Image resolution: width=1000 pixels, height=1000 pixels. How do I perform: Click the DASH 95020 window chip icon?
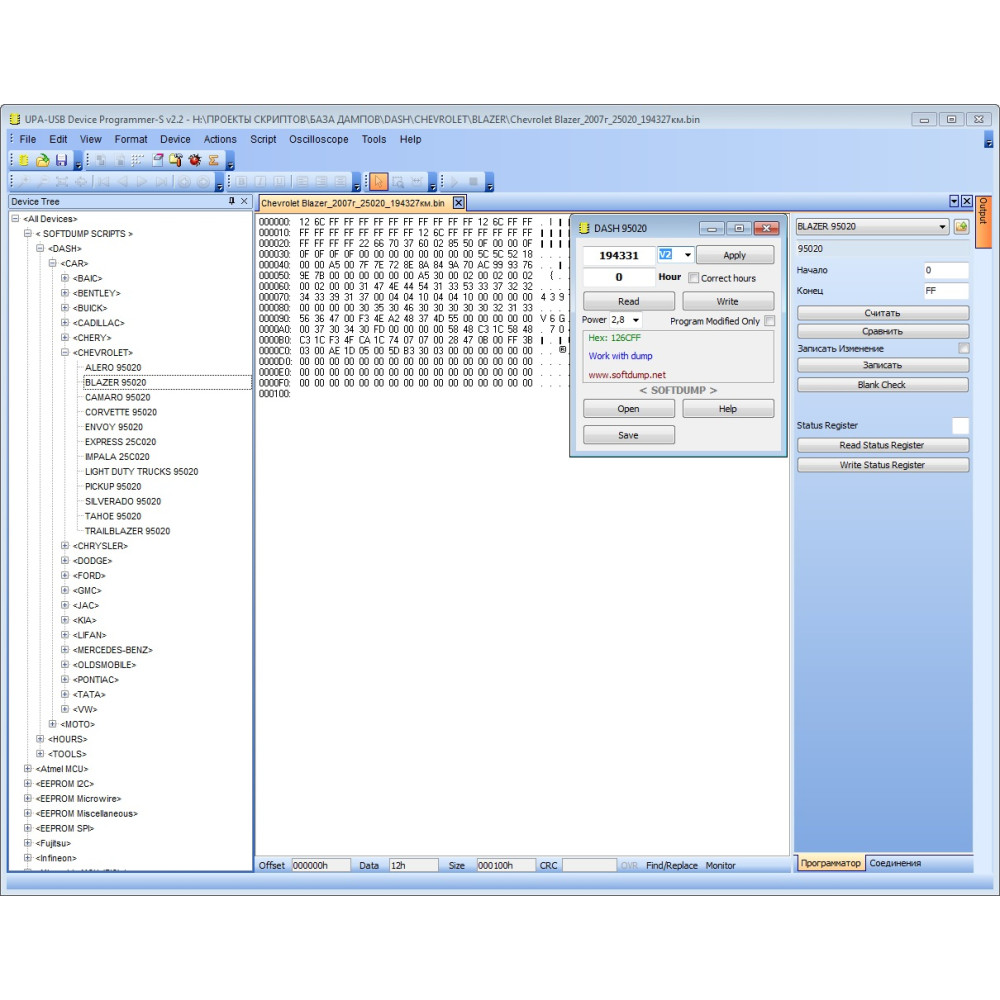584,228
